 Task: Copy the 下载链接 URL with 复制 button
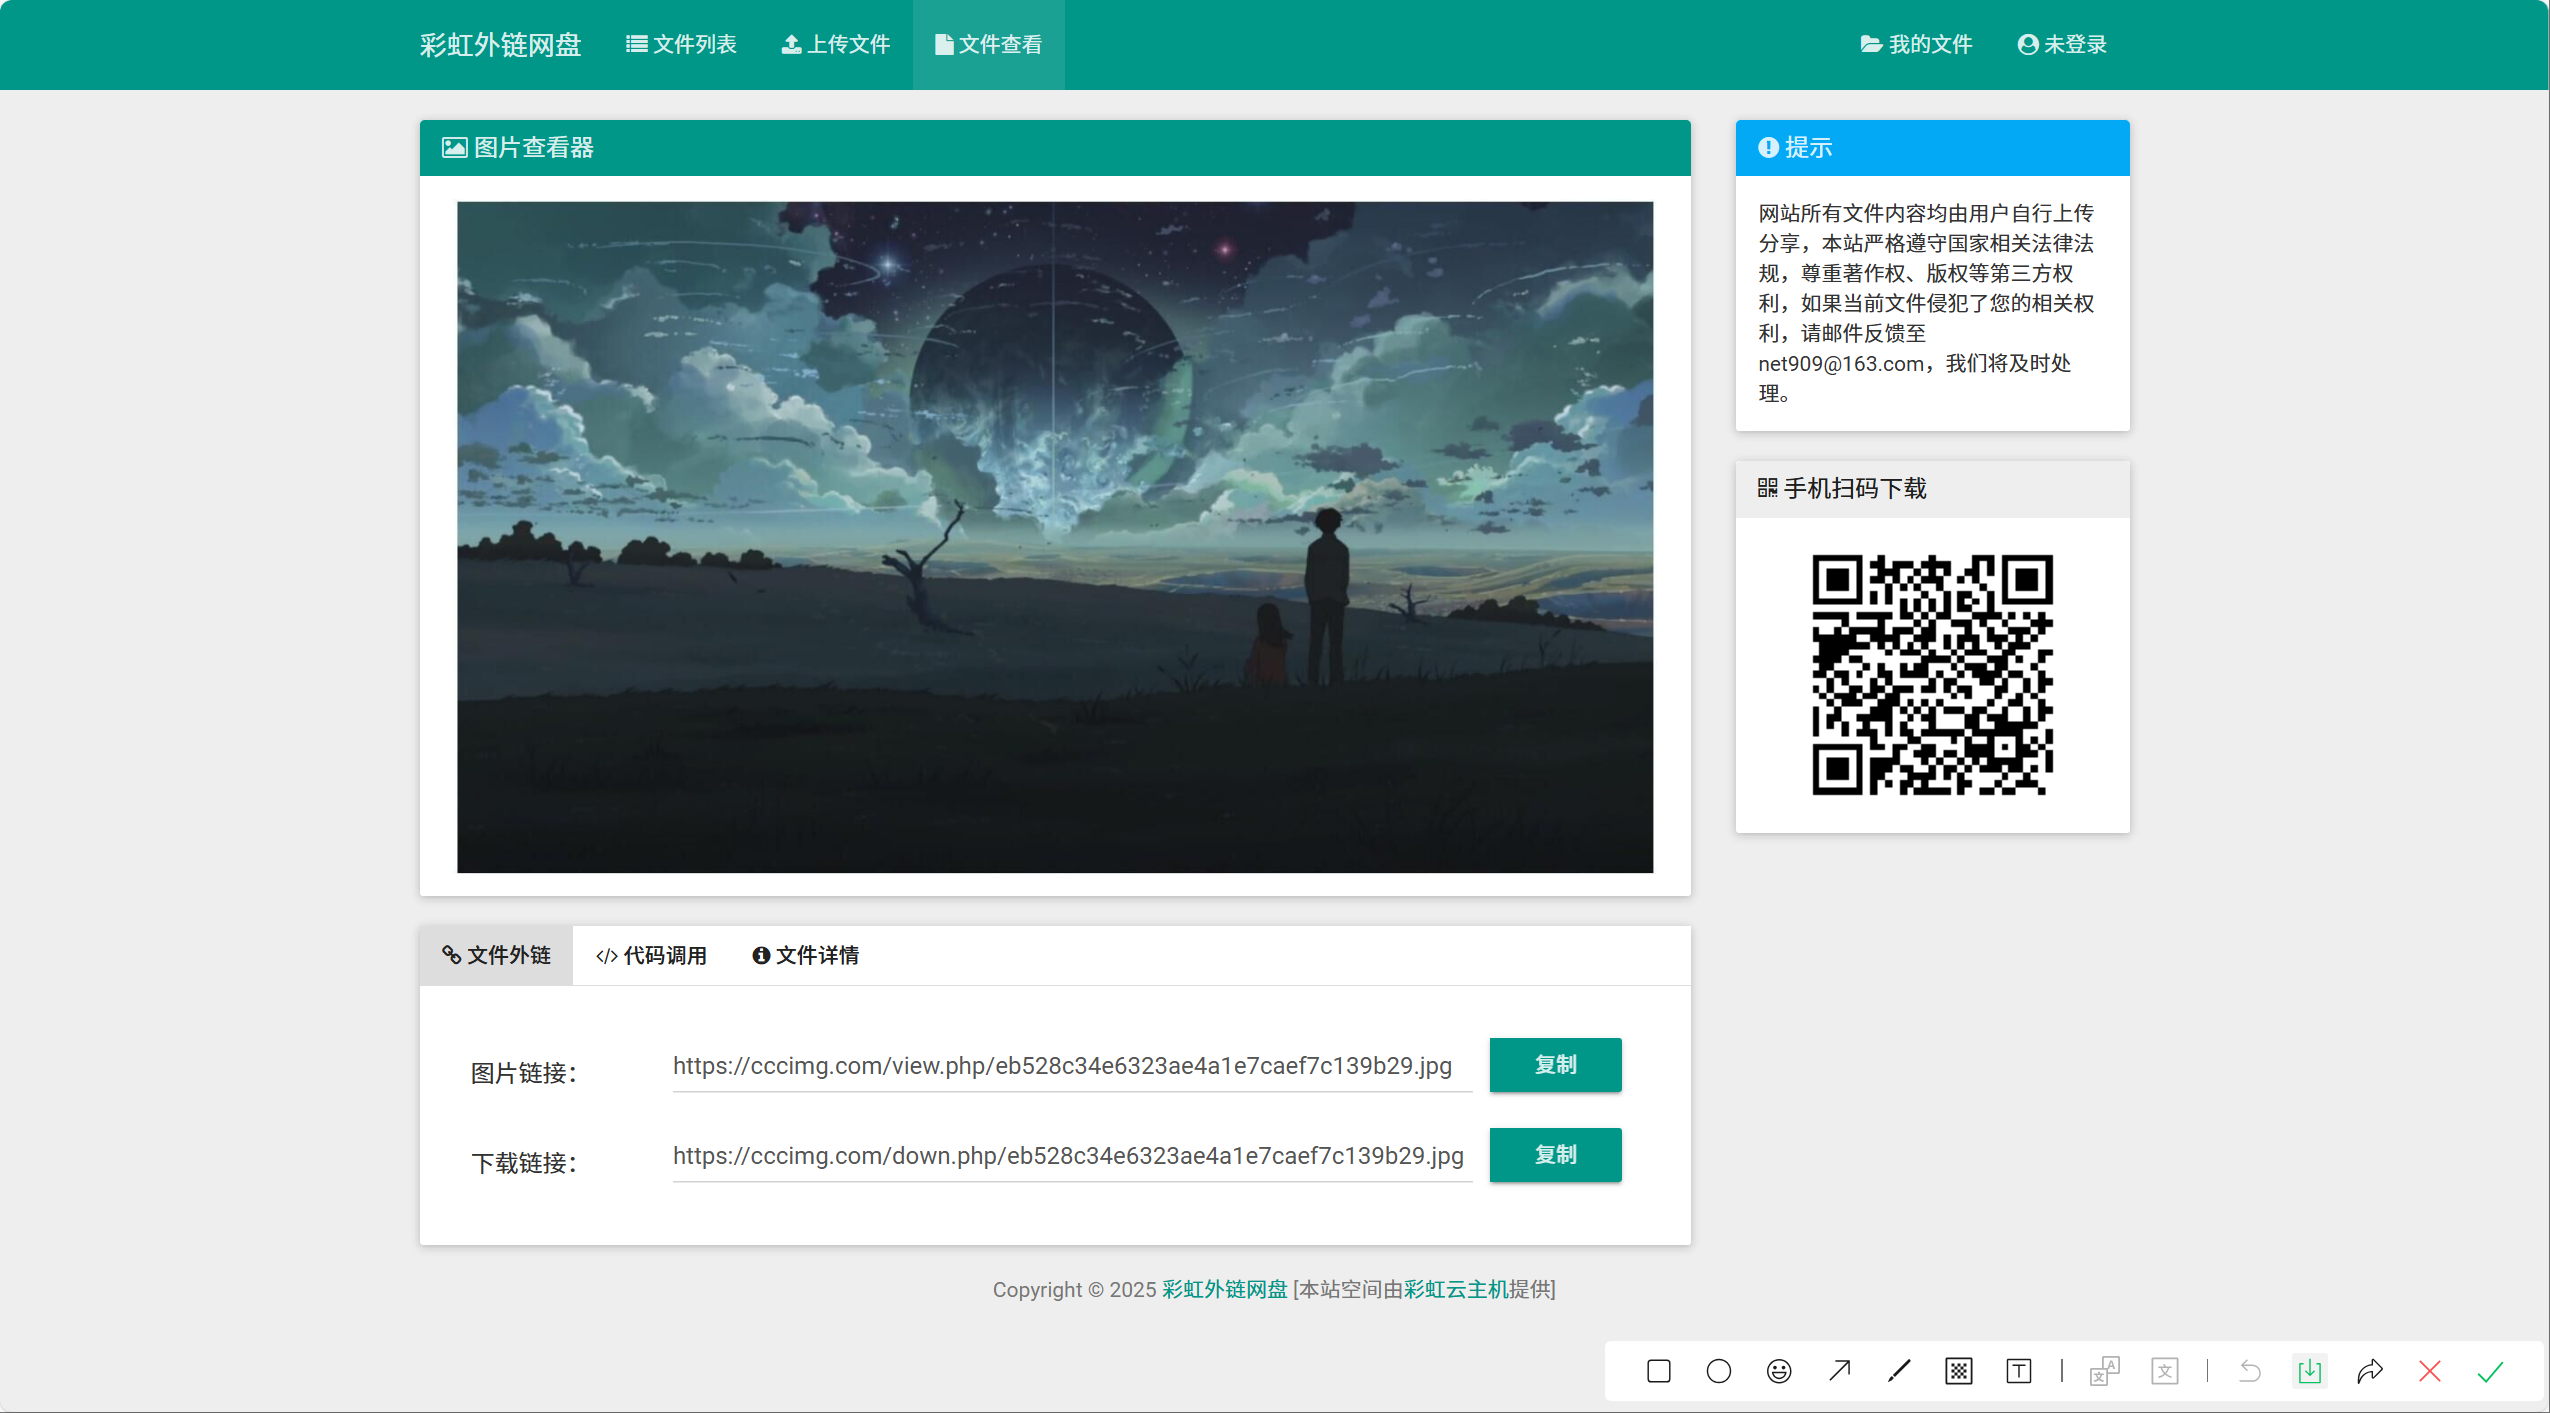click(1555, 1155)
